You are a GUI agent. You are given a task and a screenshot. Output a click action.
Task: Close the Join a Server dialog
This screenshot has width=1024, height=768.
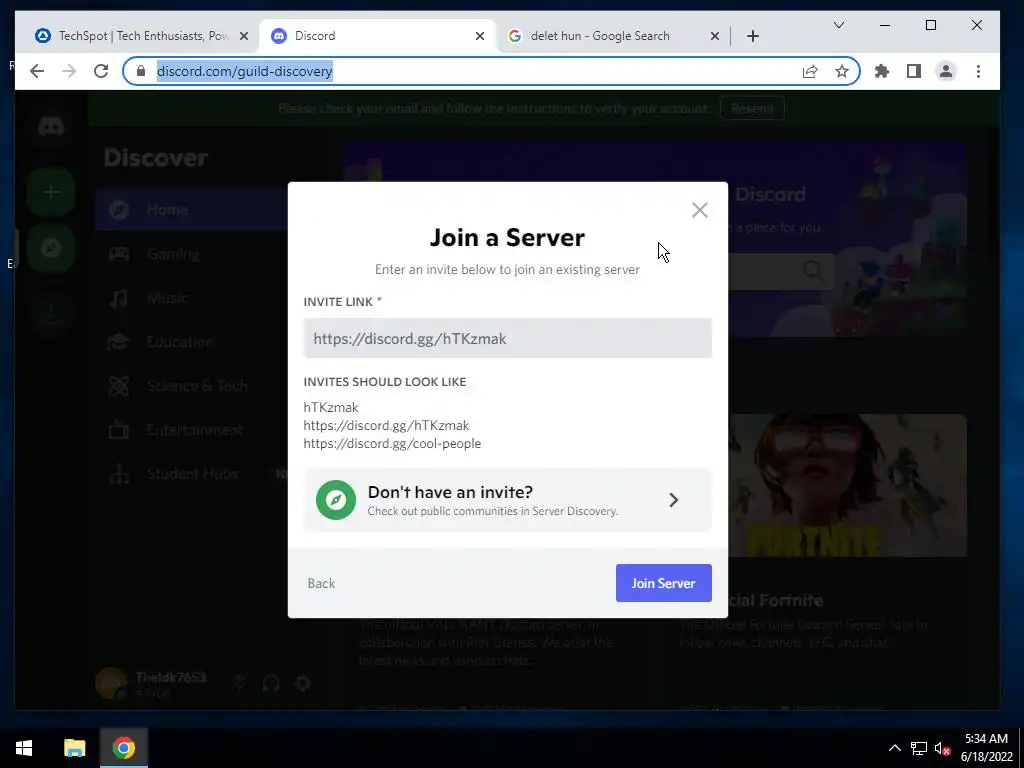coord(699,210)
